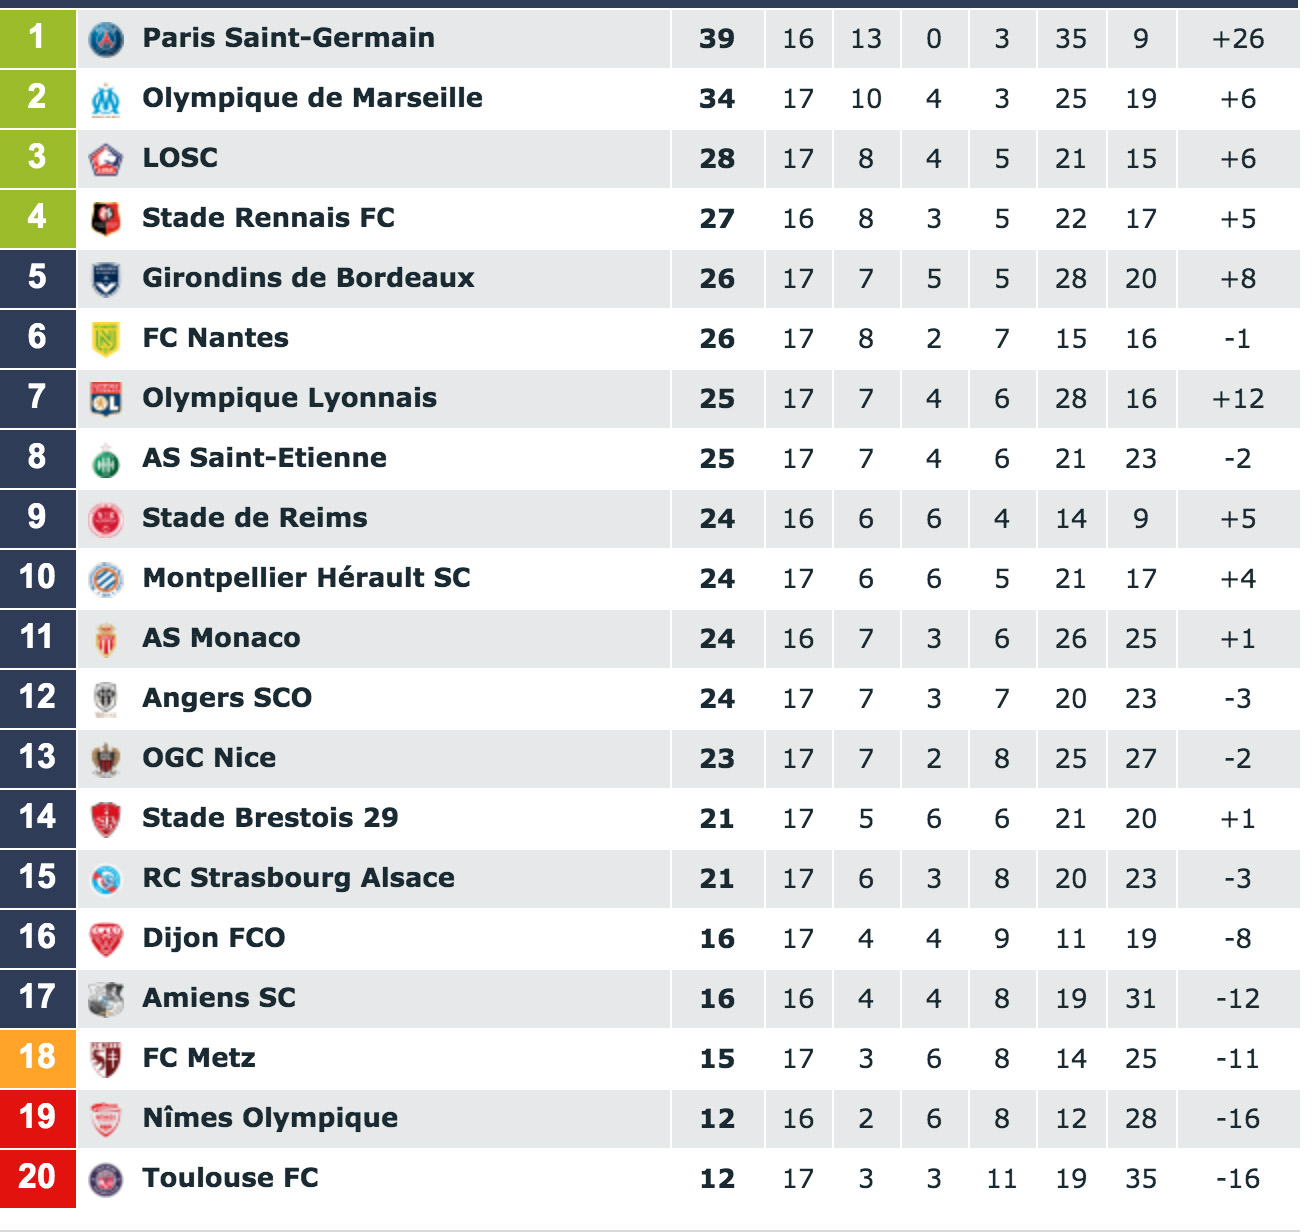Viewport: 1312px width, 1232px height.
Task: Select the Stade Brestois 29 name
Action: [270, 818]
